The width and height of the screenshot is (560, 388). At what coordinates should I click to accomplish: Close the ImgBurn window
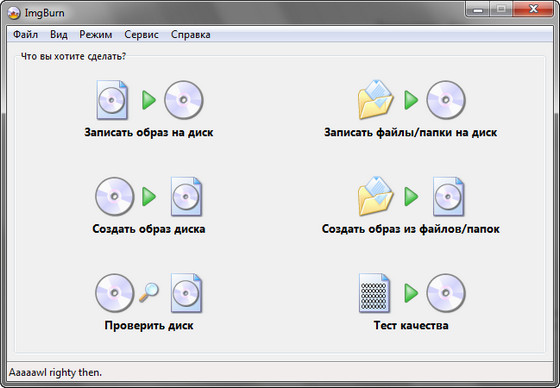click(x=533, y=9)
